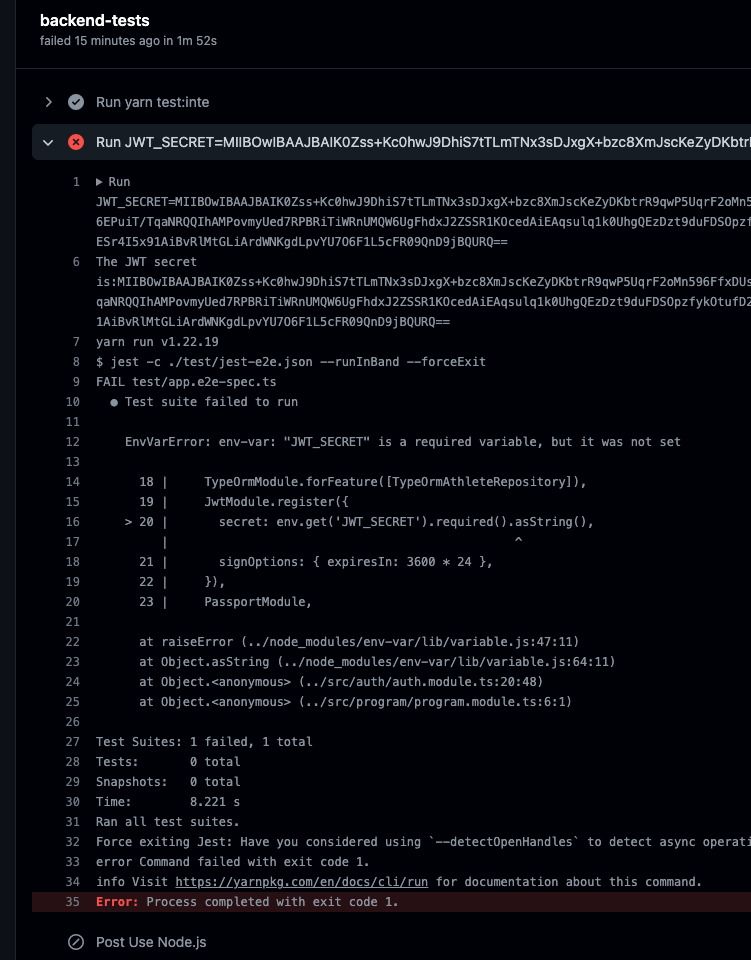The image size is (751, 960).
Task: Click the 'Tests: 0 total' line
Action: pos(168,762)
